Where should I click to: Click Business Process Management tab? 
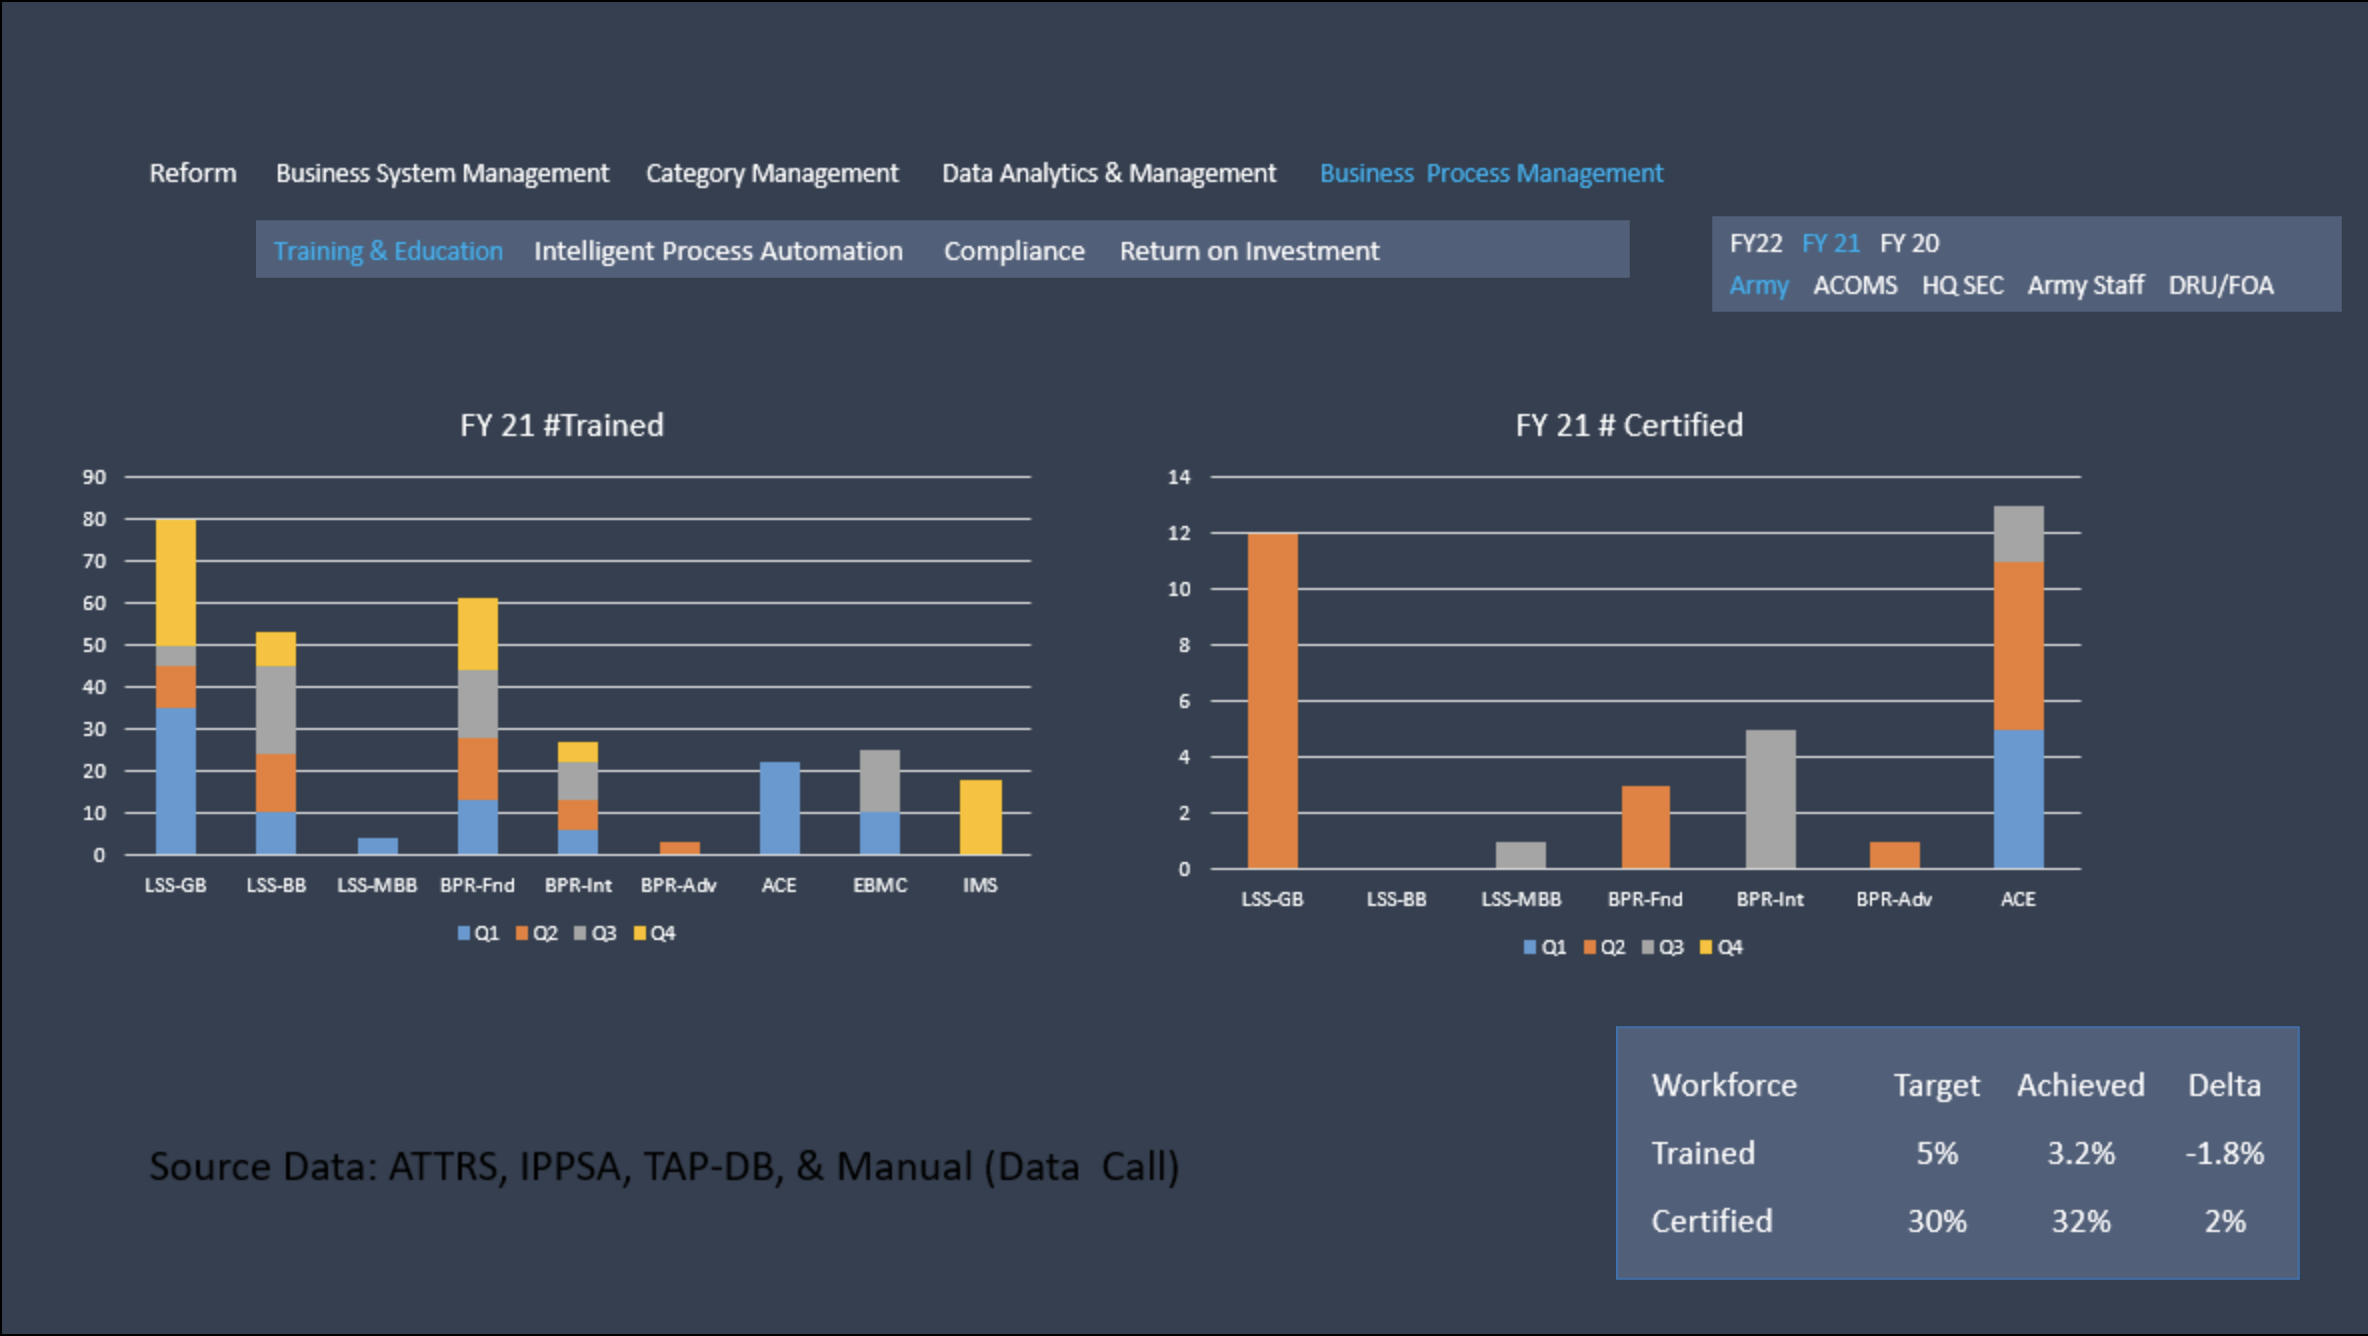pyautogui.click(x=1491, y=173)
